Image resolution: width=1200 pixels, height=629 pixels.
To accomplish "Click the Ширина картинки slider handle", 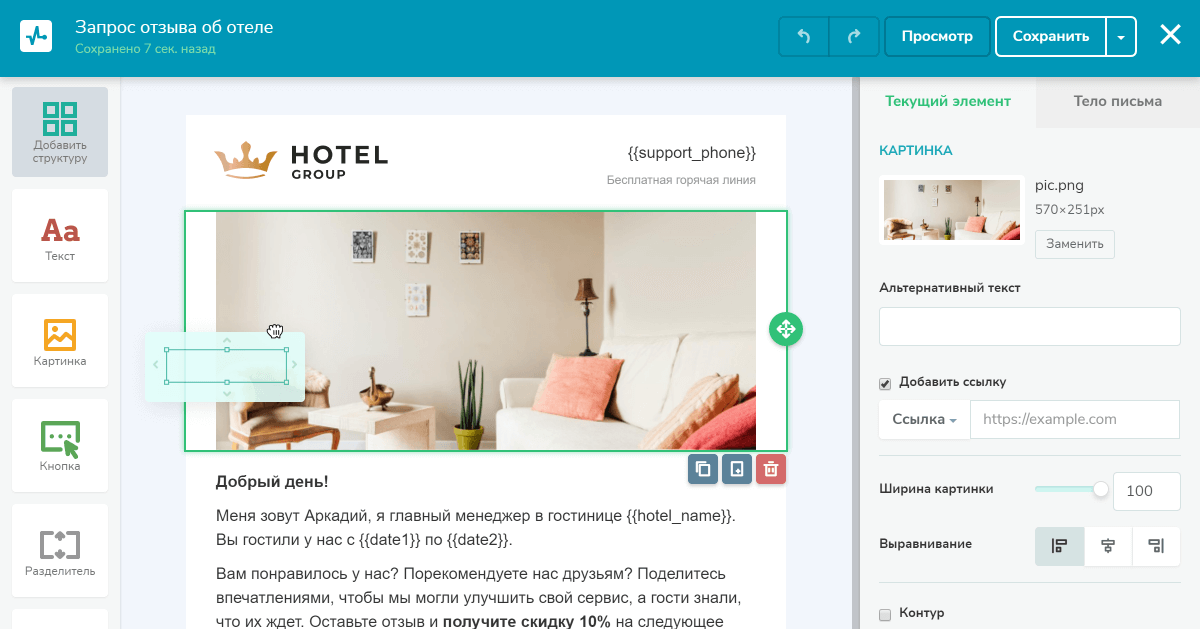I will point(1101,489).
